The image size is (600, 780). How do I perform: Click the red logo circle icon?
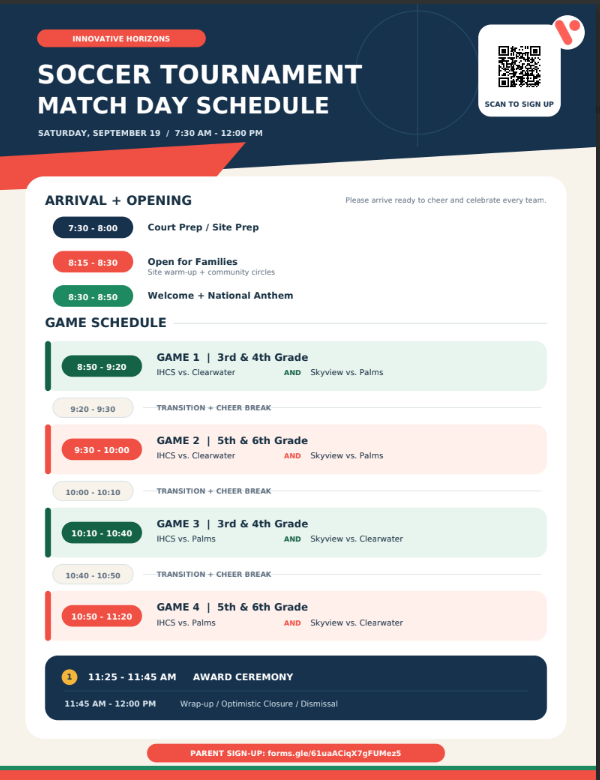pos(569,32)
